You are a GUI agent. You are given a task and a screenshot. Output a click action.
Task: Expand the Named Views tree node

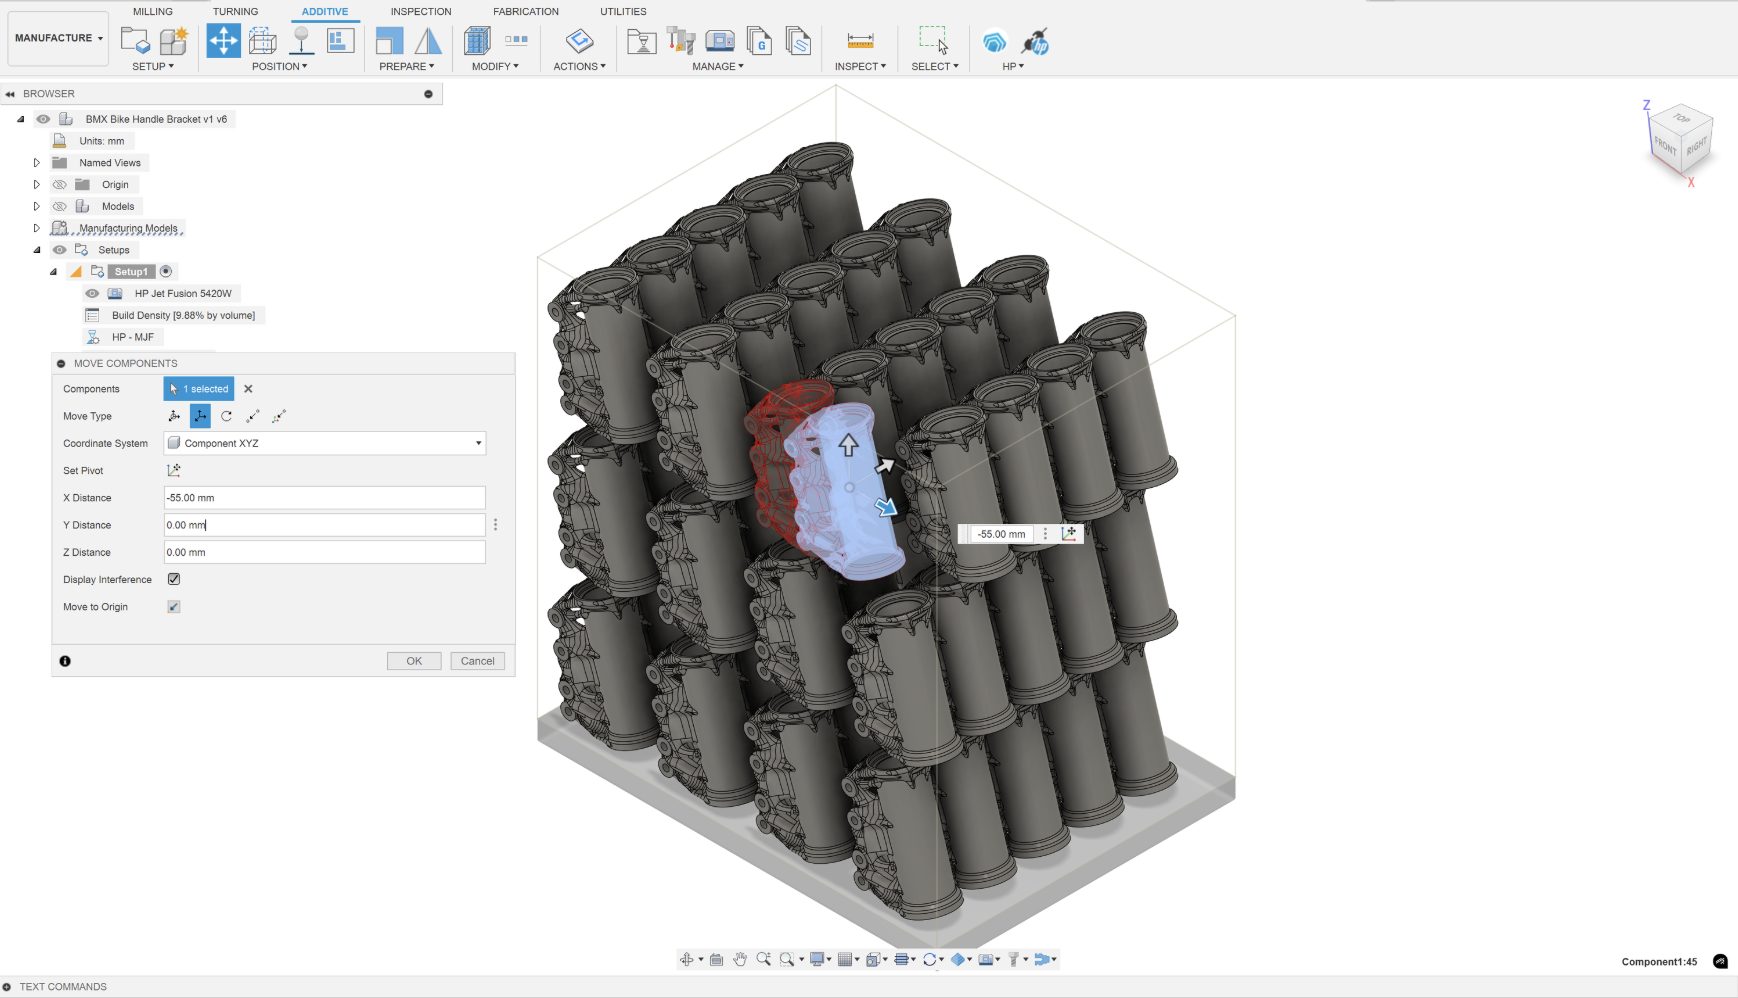coord(37,163)
